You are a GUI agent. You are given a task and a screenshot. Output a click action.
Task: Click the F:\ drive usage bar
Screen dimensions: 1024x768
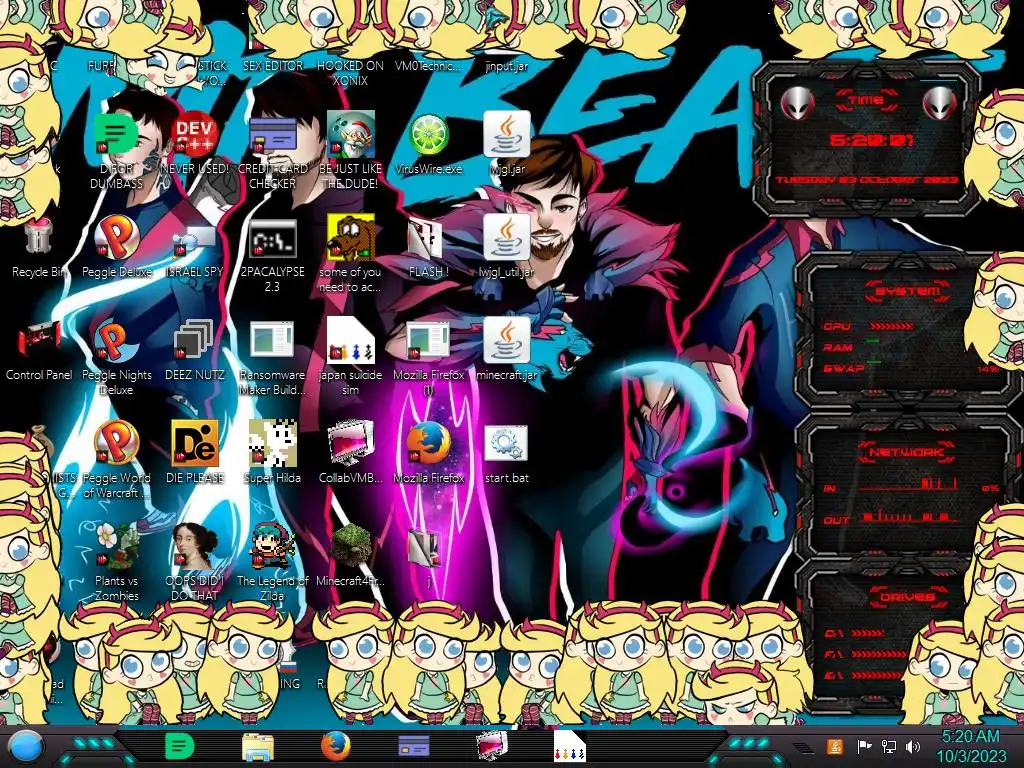(879, 654)
